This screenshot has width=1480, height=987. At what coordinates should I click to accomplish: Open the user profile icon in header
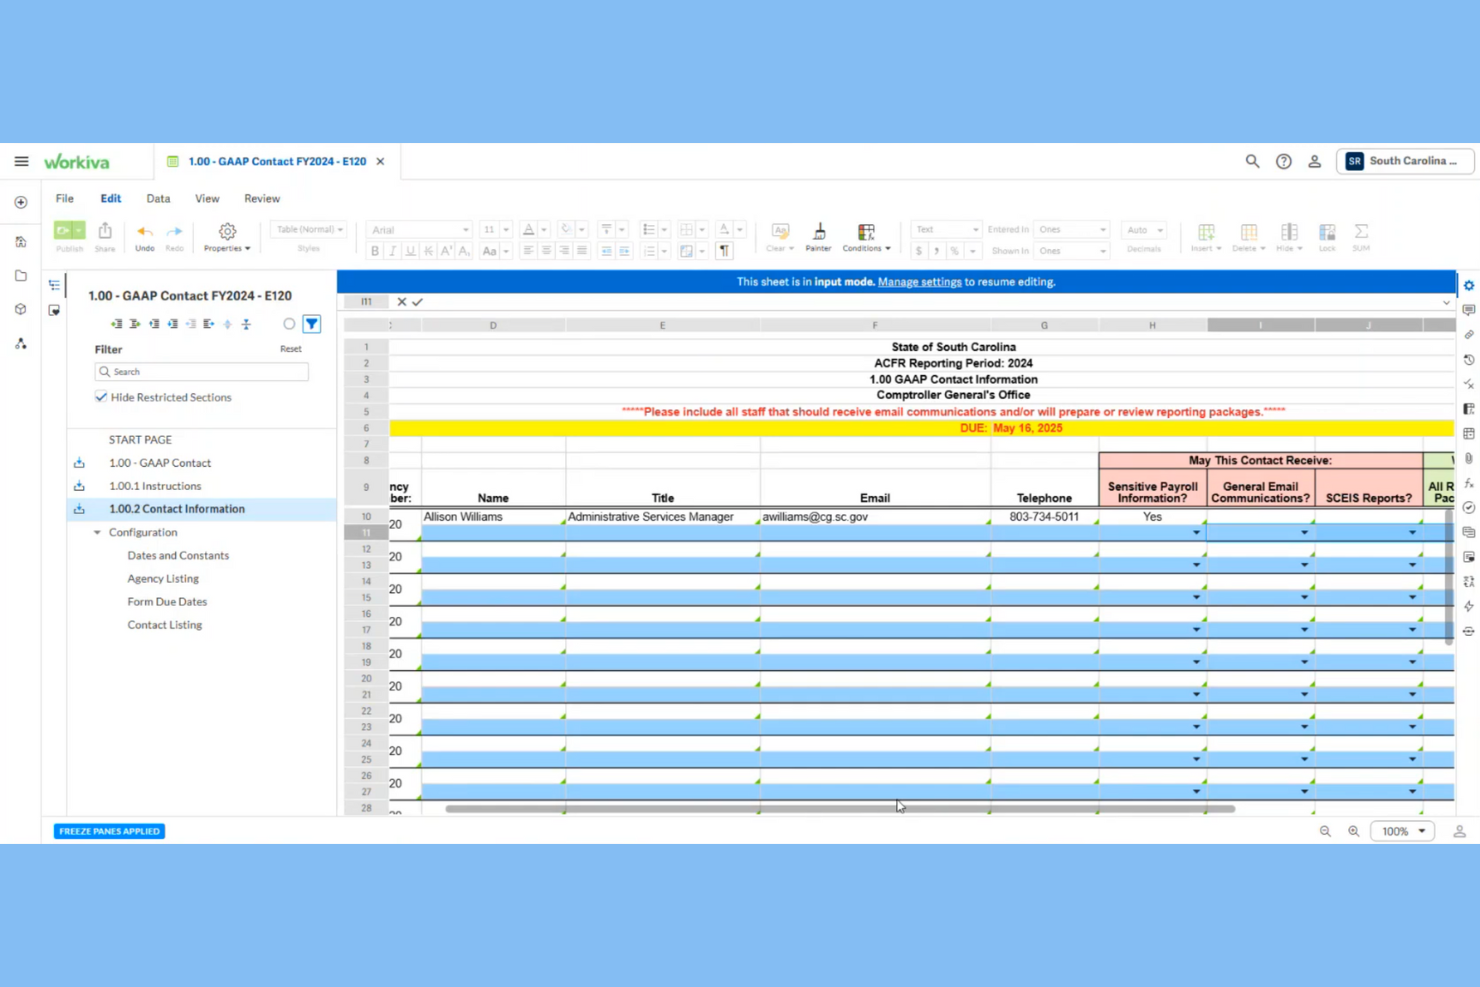click(1315, 161)
